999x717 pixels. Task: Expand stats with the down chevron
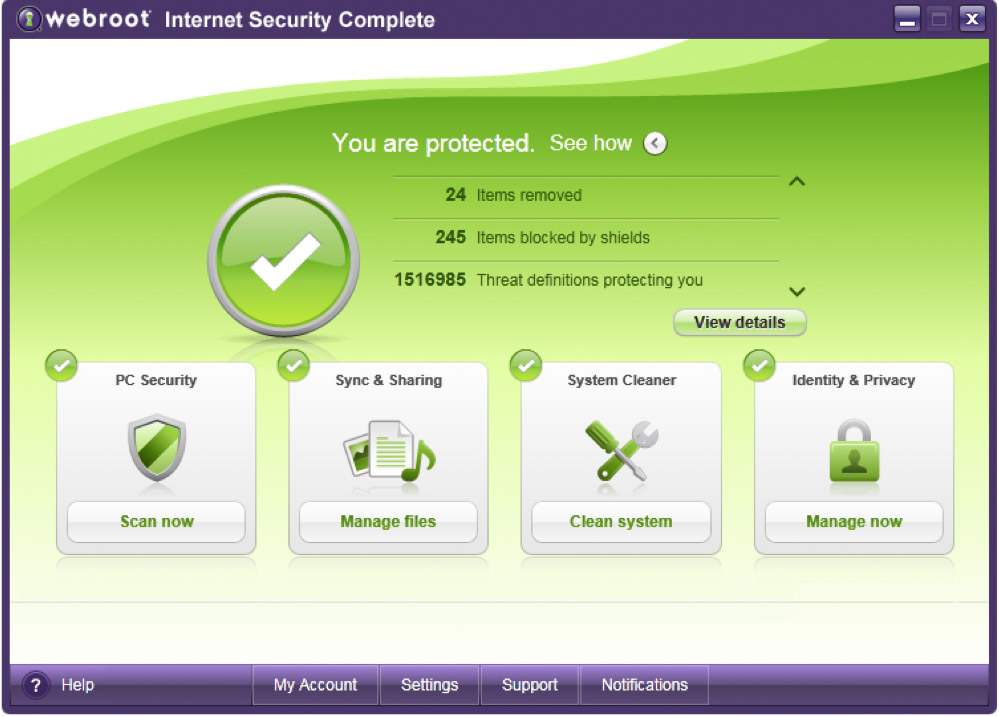pos(797,292)
